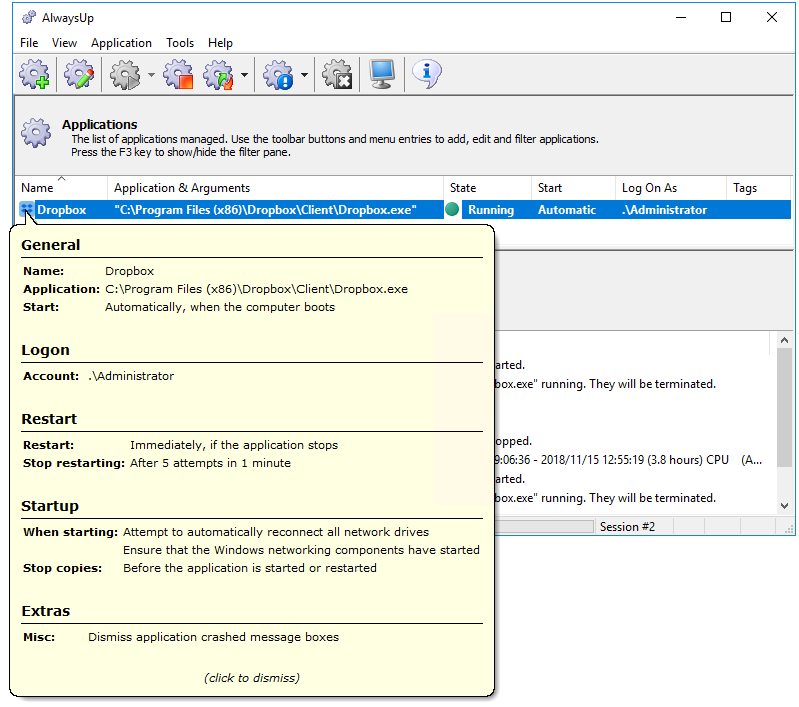Click the AlwaysUp title bar icon
799x707 pixels.
tap(29, 18)
